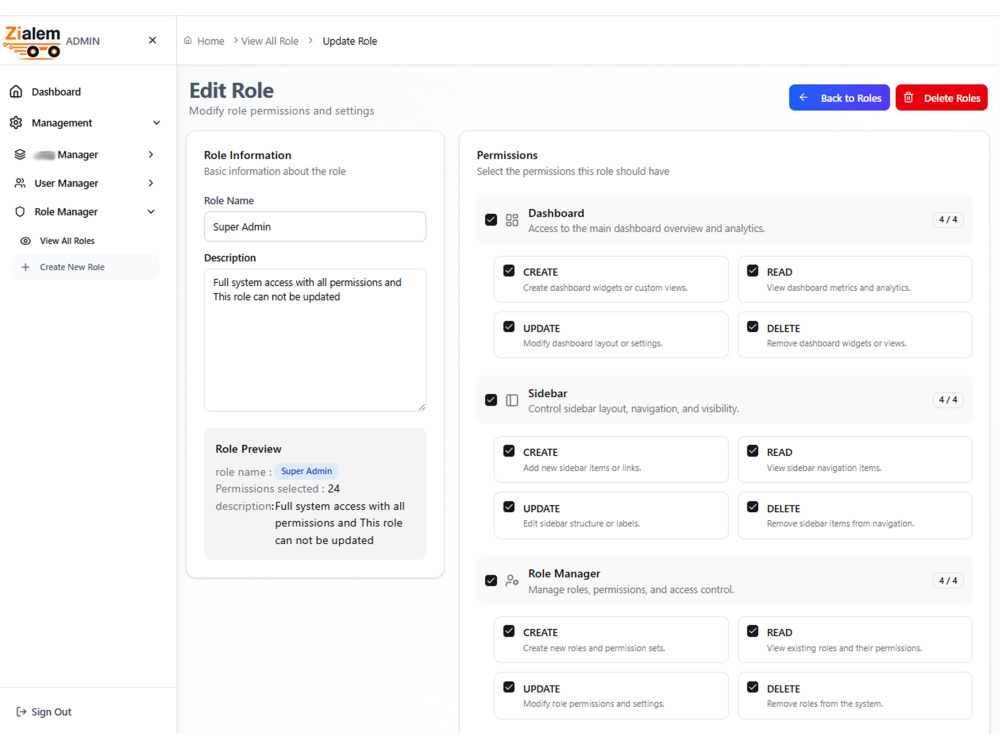The width and height of the screenshot is (1000, 750).
Task: Click Update Role breadcrumb text
Action: (349, 41)
